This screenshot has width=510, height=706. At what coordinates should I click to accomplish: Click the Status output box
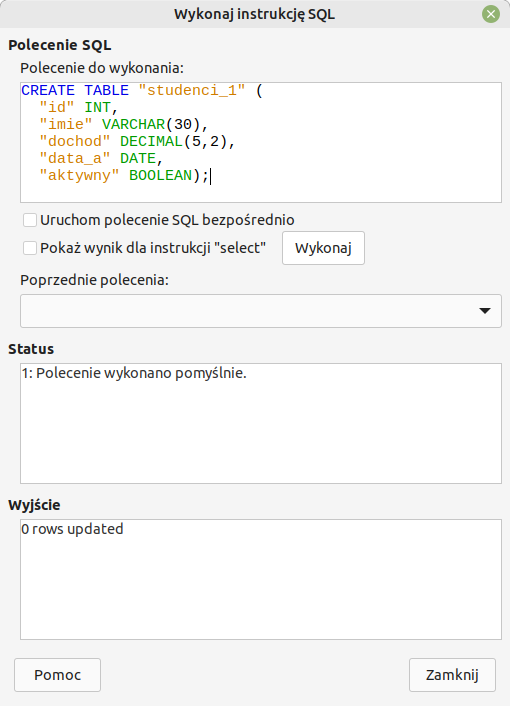261,424
